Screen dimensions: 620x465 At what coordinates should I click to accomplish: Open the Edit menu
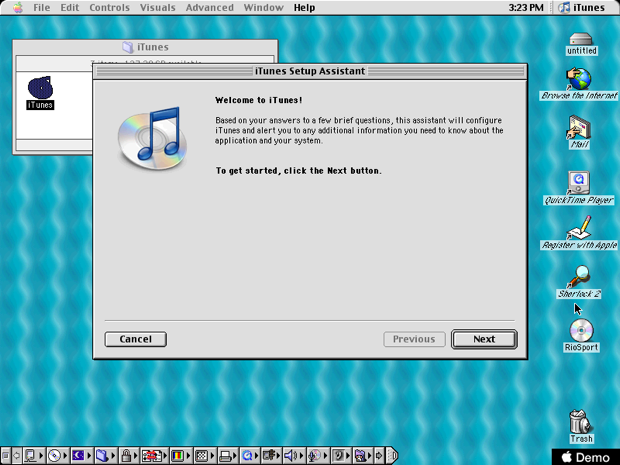click(x=70, y=8)
